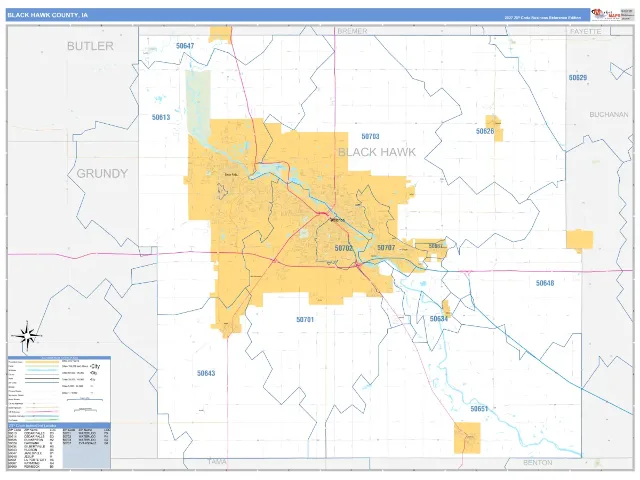Click ZIP code label 50703

(x=370, y=136)
